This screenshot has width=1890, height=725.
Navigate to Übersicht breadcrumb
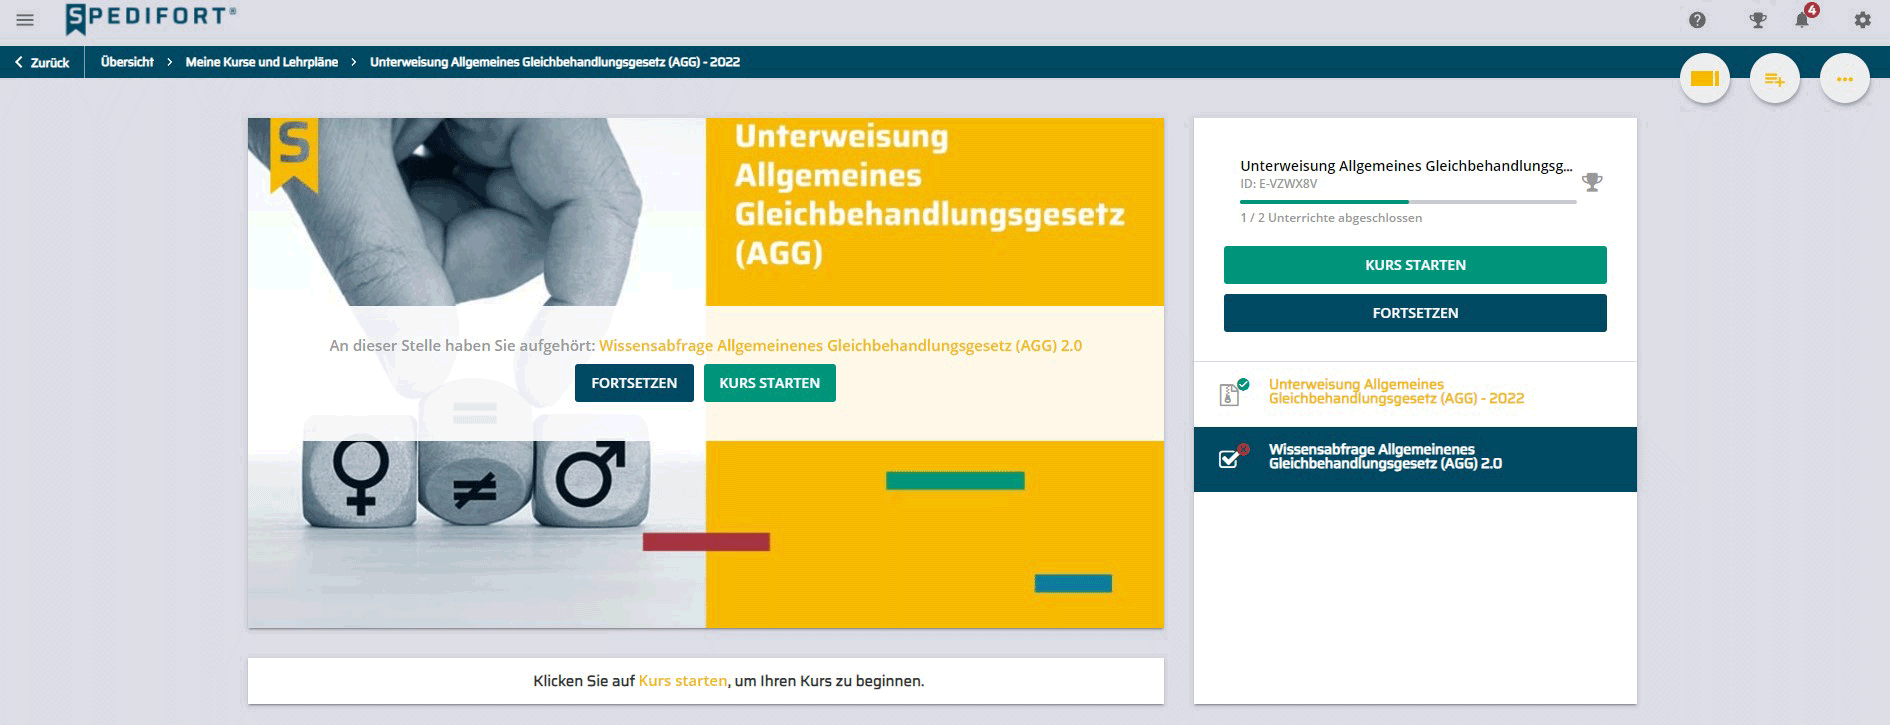[x=127, y=62]
